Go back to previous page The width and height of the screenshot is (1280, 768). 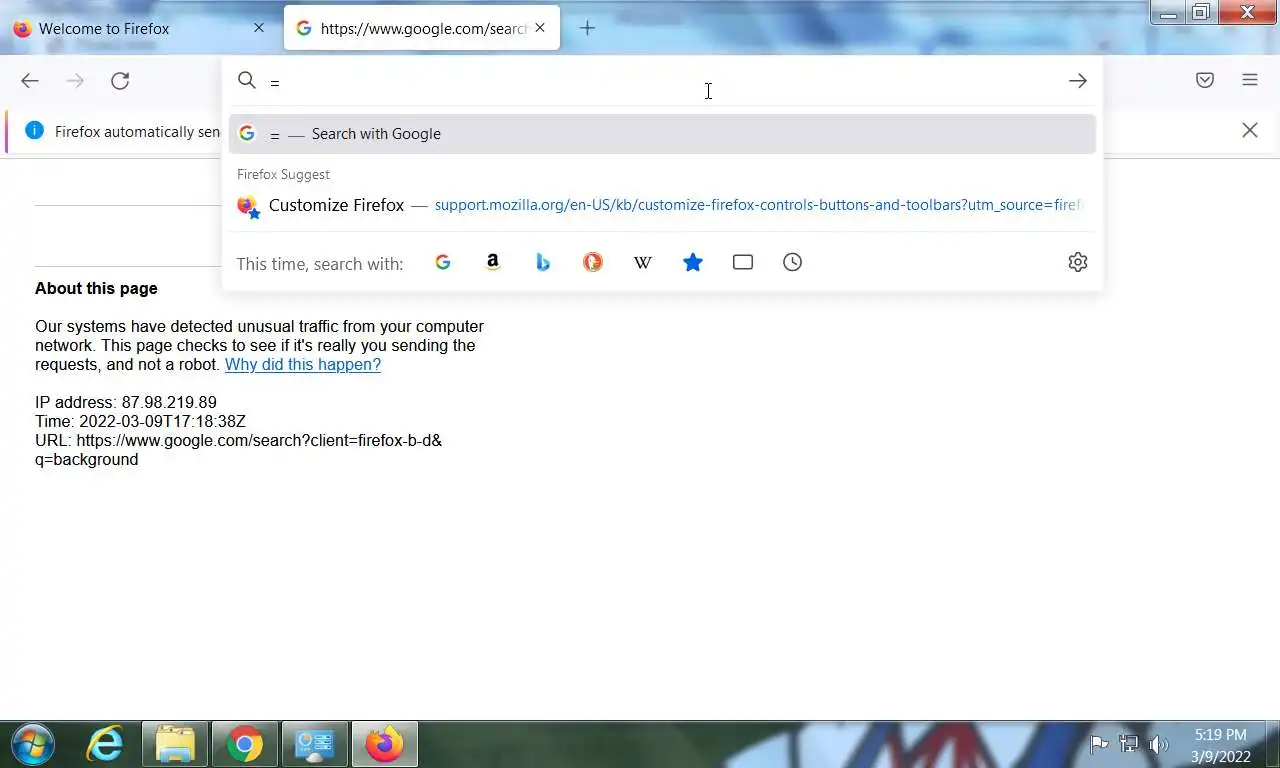[30, 81]
